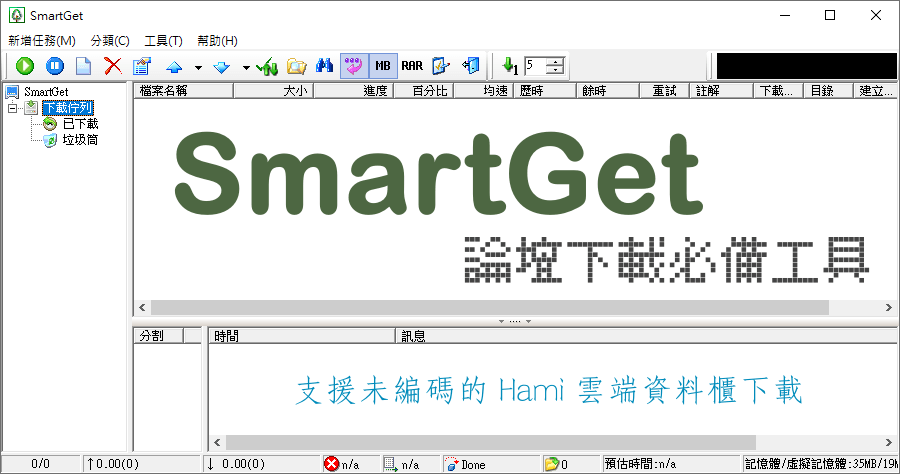Increase the simultaneous downloads count
The image size is (900, 474).
coord(554,61)
